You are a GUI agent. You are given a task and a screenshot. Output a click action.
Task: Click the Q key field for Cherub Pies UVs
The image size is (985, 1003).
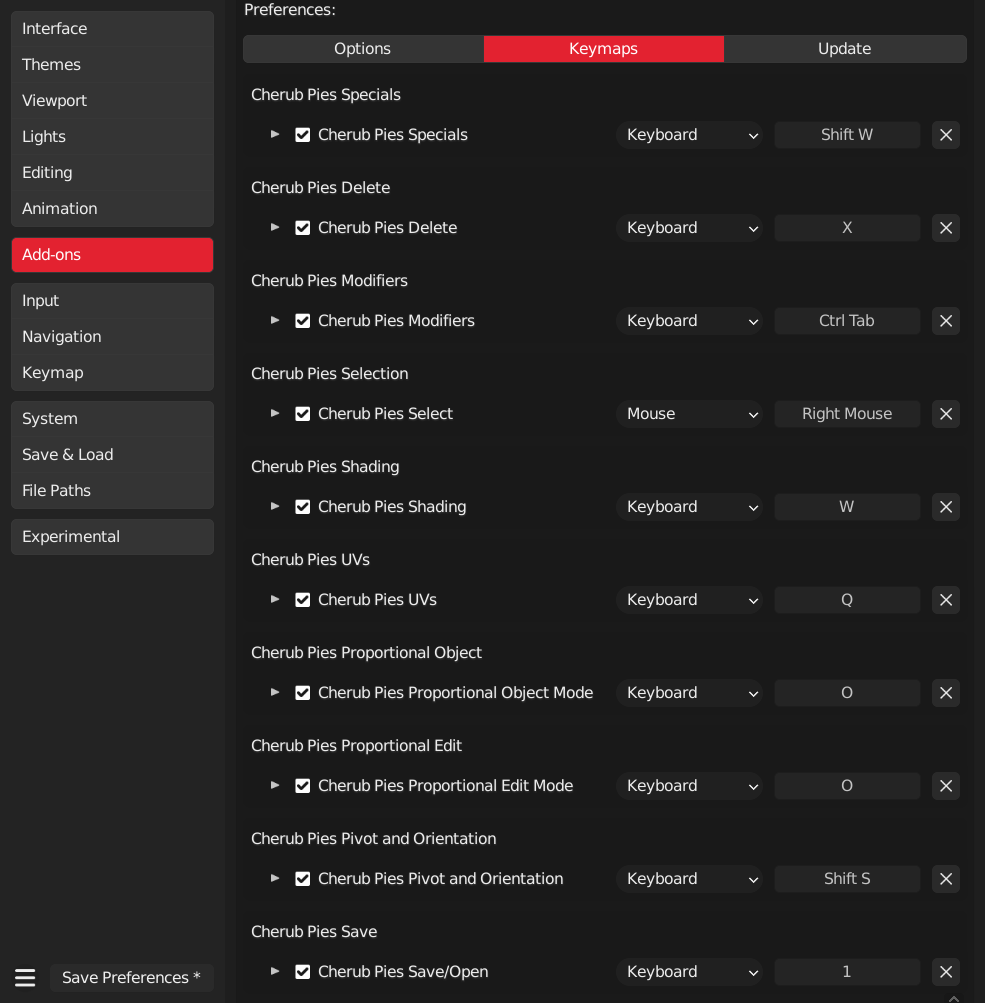click(x=847, y=600)
